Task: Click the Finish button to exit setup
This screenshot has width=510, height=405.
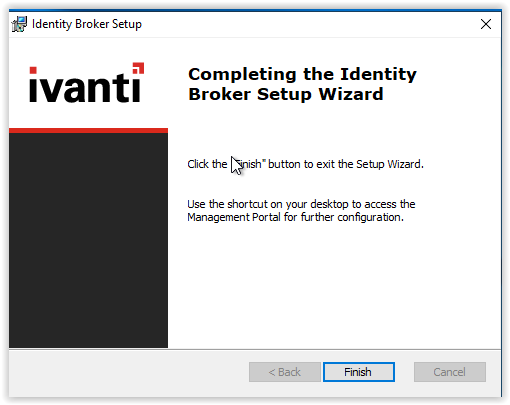Action: [359, 372]
